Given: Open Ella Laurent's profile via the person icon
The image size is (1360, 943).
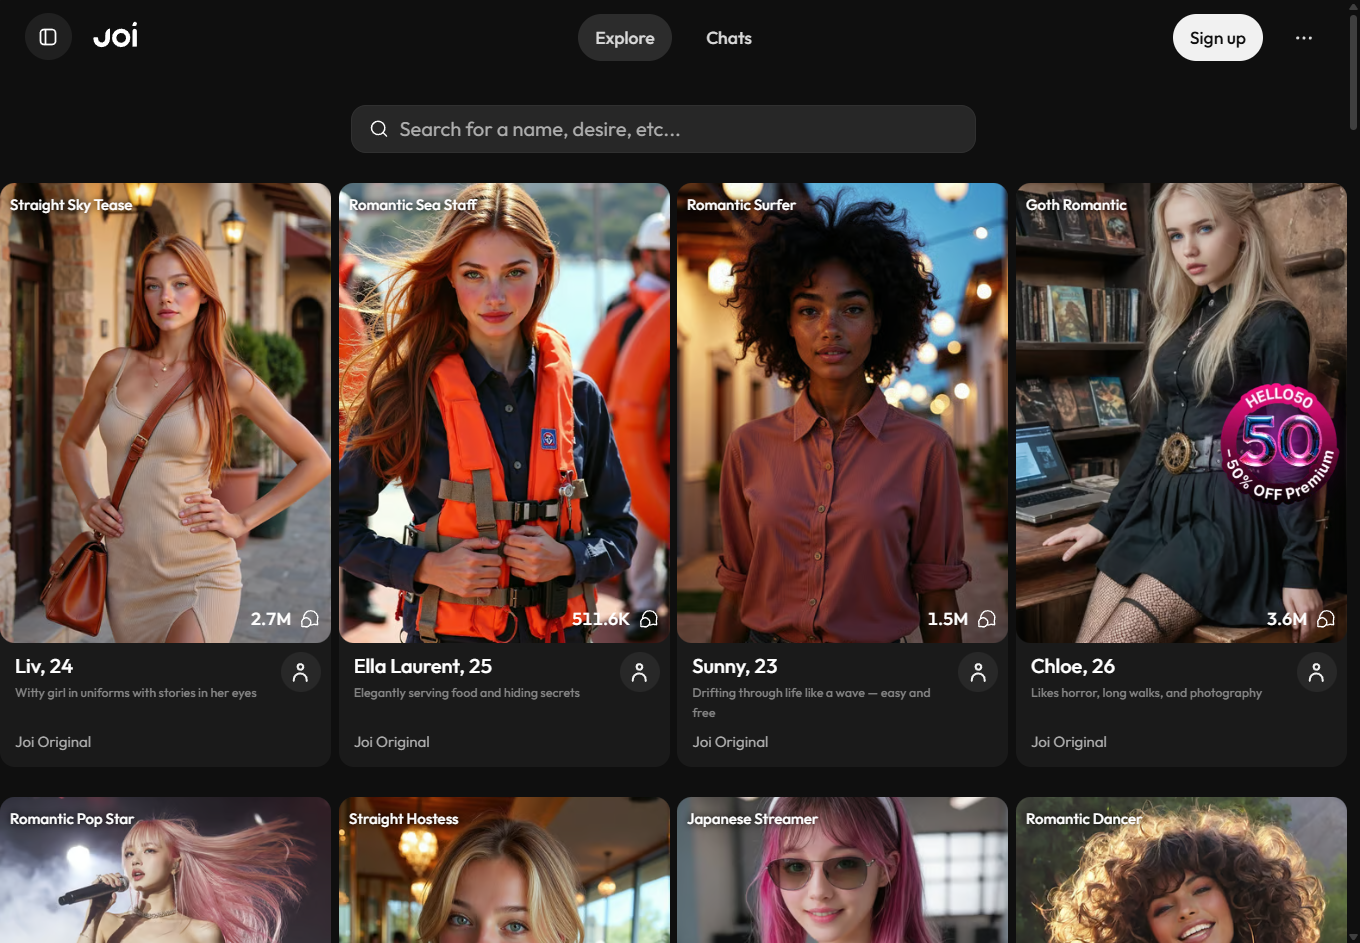Looking at the screenshot, I should click(x=639, y=672).
